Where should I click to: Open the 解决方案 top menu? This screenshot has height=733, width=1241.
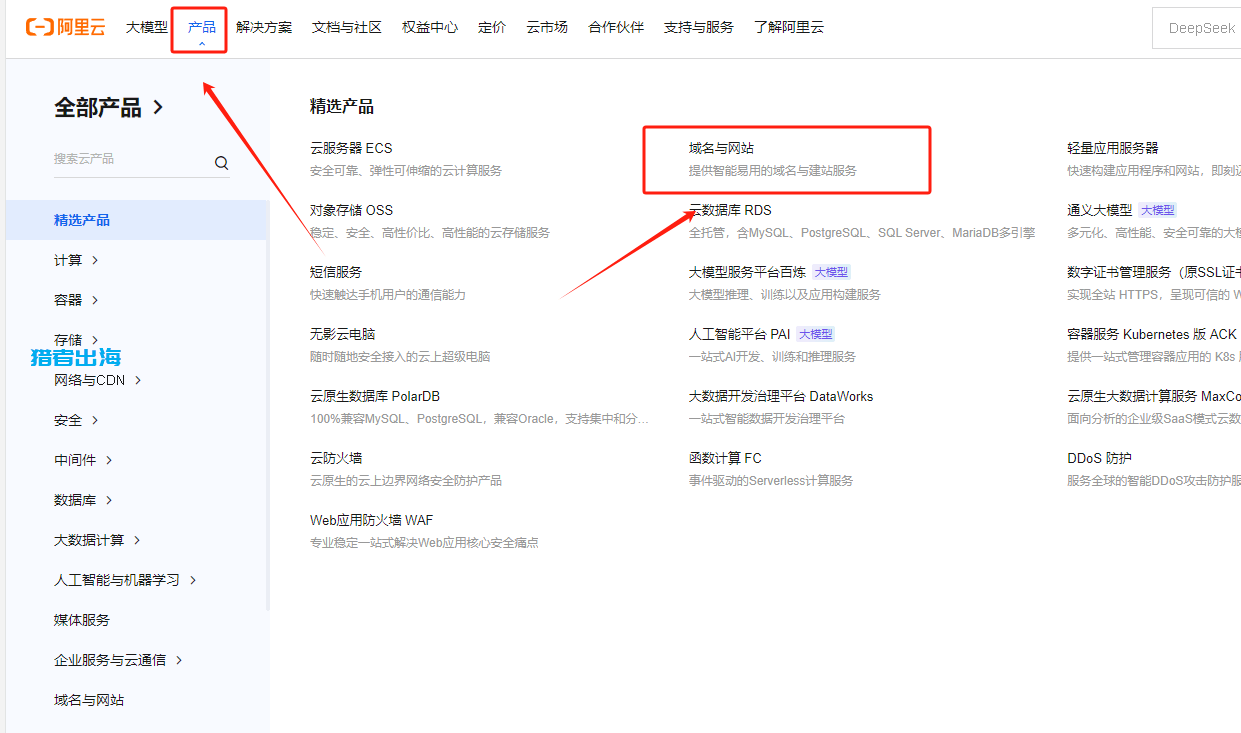pyautogui.click(x=264, y=27)
